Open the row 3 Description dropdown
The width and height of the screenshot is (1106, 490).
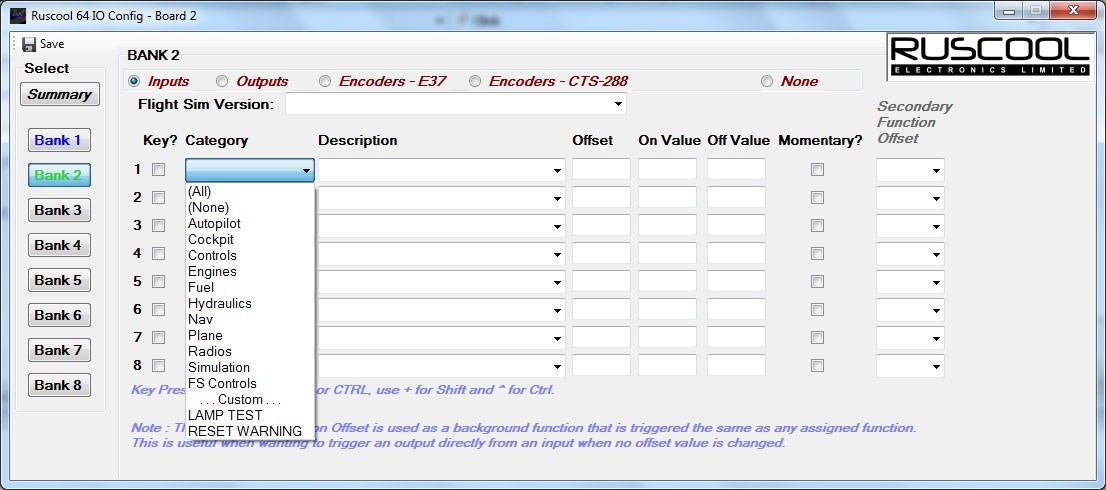pyautogui.click(x=557, y=226)
